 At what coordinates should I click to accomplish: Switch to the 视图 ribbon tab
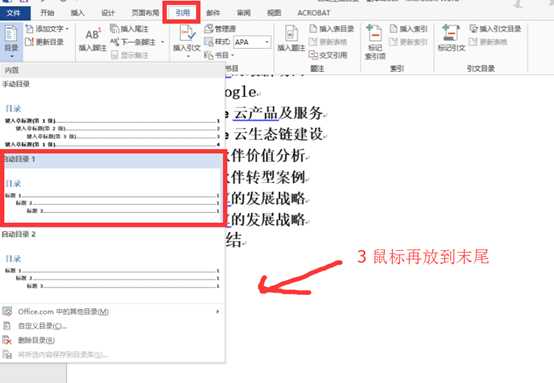[x=274, y=13]
